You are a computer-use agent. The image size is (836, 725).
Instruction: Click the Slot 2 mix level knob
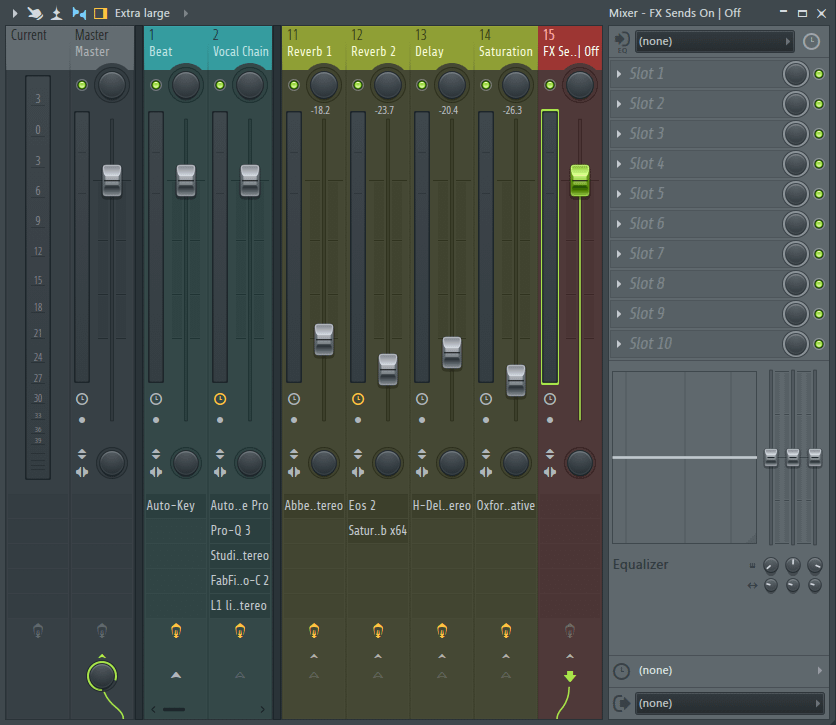[x=795, y=104]
